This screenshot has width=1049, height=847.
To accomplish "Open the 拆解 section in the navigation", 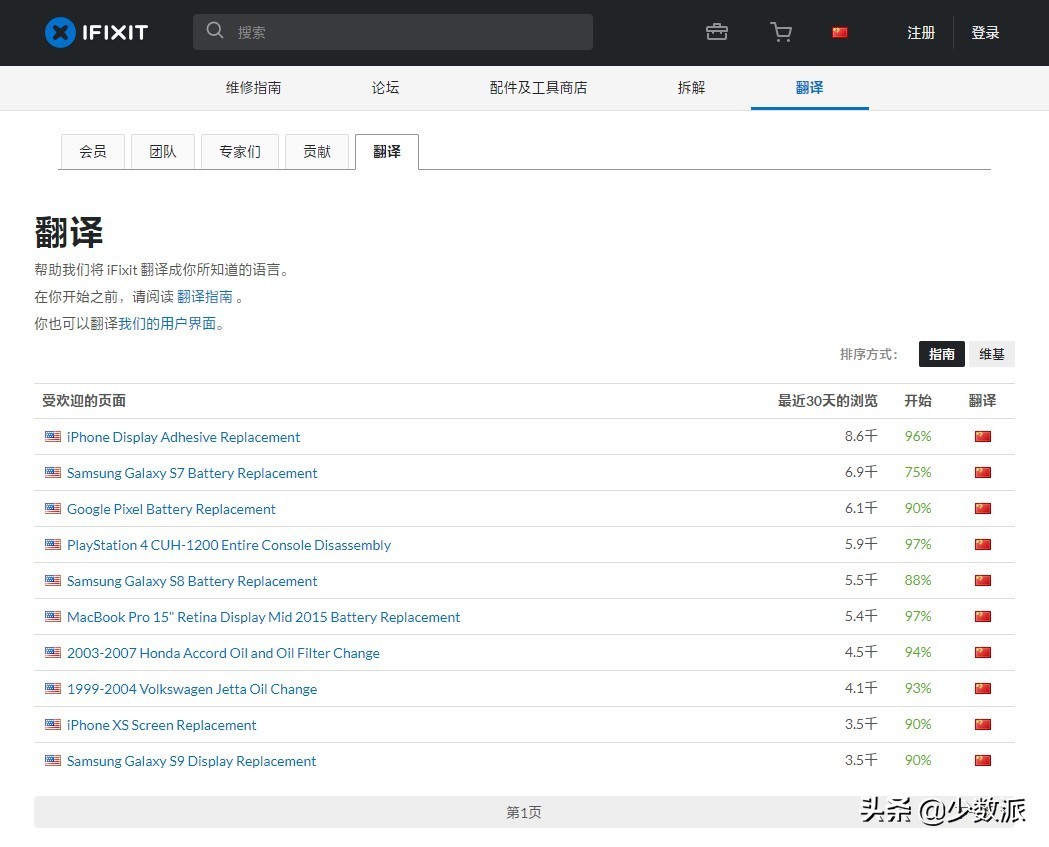I will [690, 88].
